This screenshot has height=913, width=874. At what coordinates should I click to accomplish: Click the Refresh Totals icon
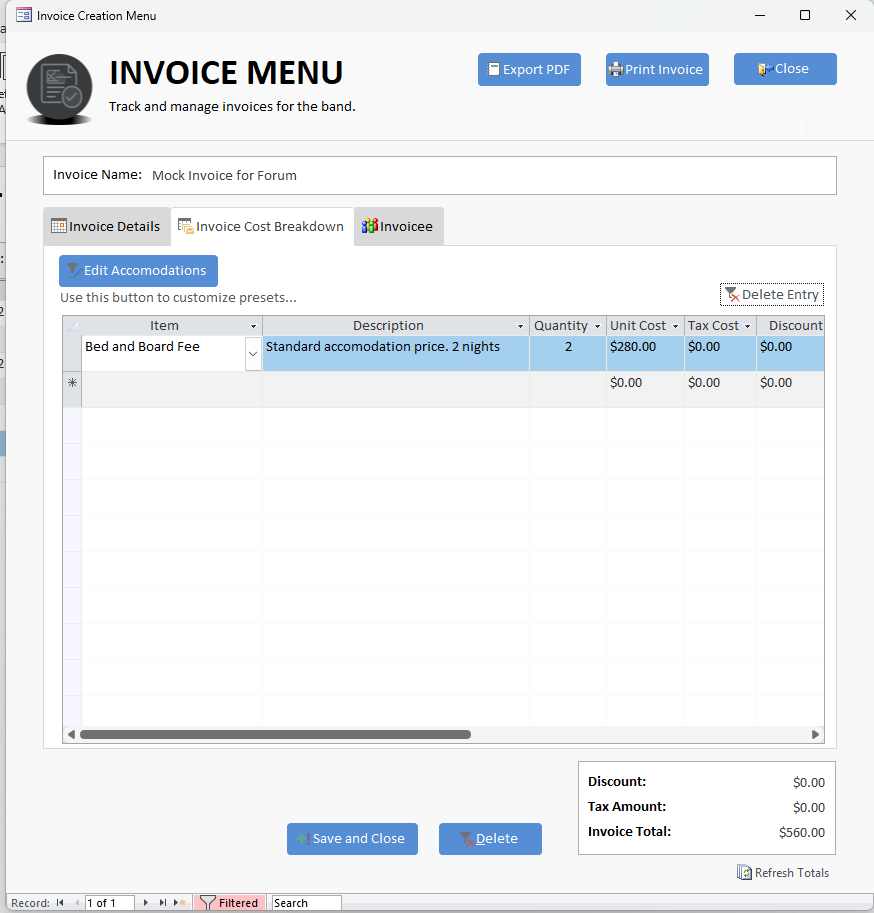(744, 872)
